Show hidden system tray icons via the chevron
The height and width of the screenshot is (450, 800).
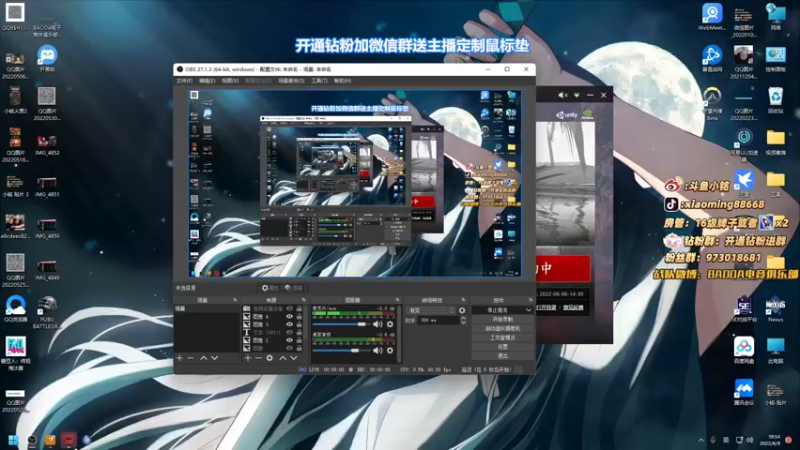[701, 440]
